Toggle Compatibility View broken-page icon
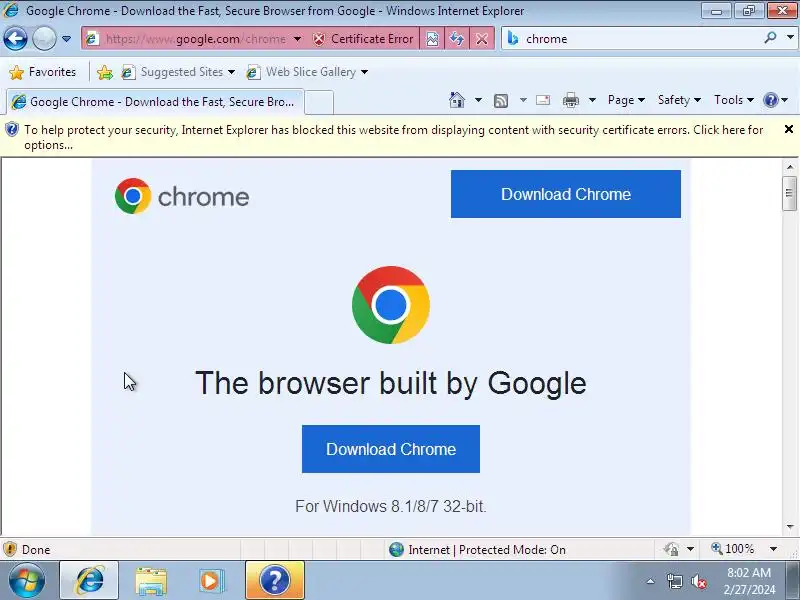This screenshot has width=800, height=600. pos(432,39)
